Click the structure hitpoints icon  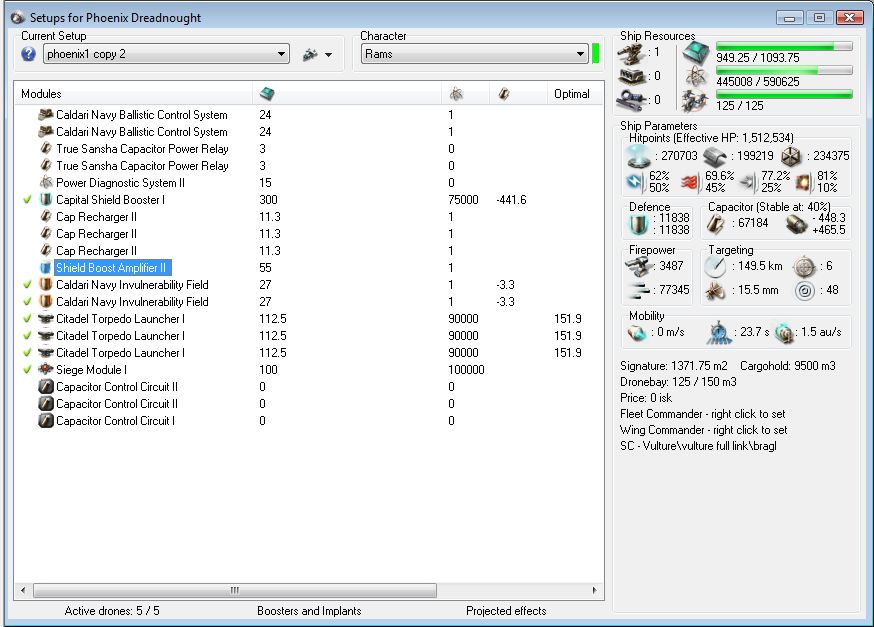pyautogui.click(x=791, y=157)
